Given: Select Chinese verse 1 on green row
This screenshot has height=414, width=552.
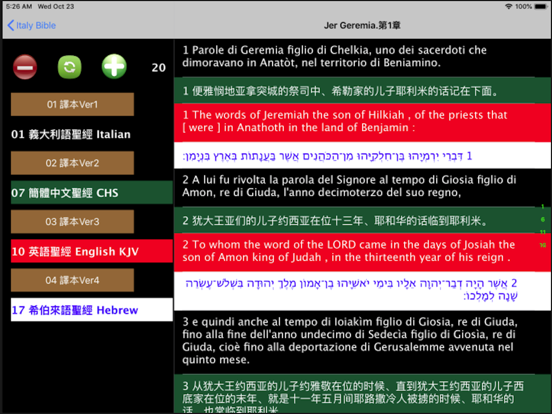Looking at the screenshot, I should pos(363,91).
